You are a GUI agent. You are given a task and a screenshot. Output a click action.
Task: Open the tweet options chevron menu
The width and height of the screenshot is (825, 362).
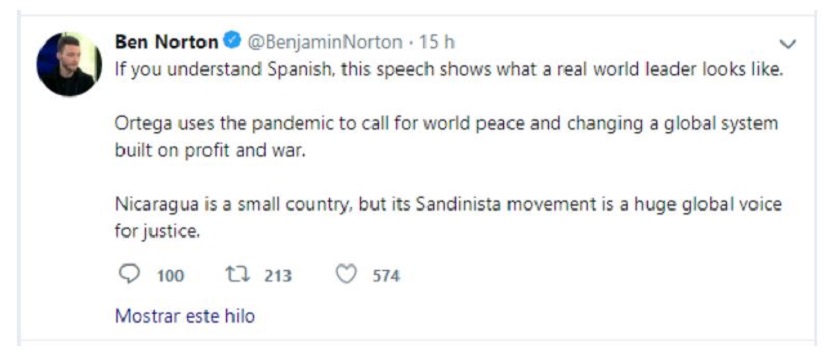(788, 45)
